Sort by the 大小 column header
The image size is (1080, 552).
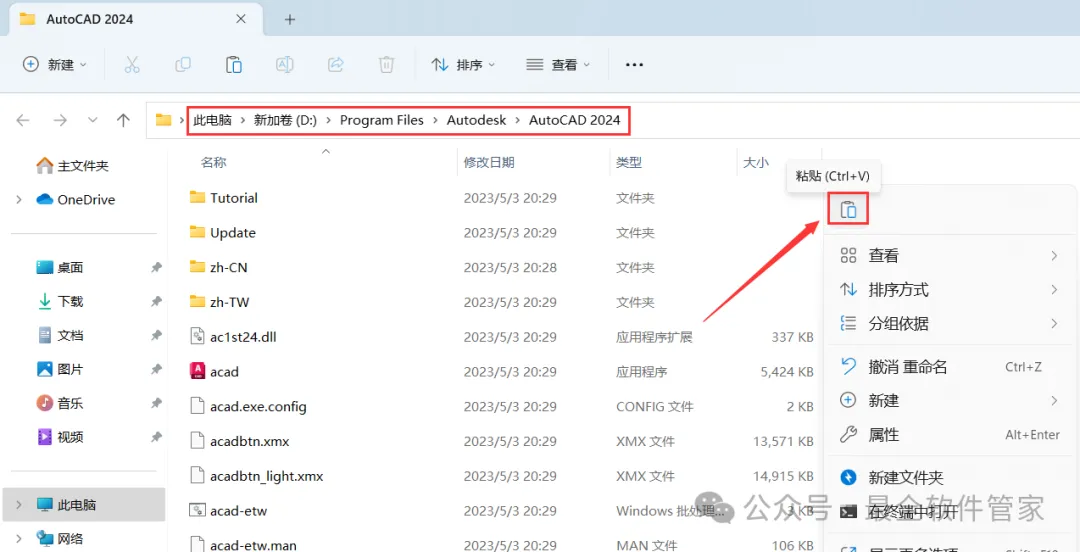(756, 163)
